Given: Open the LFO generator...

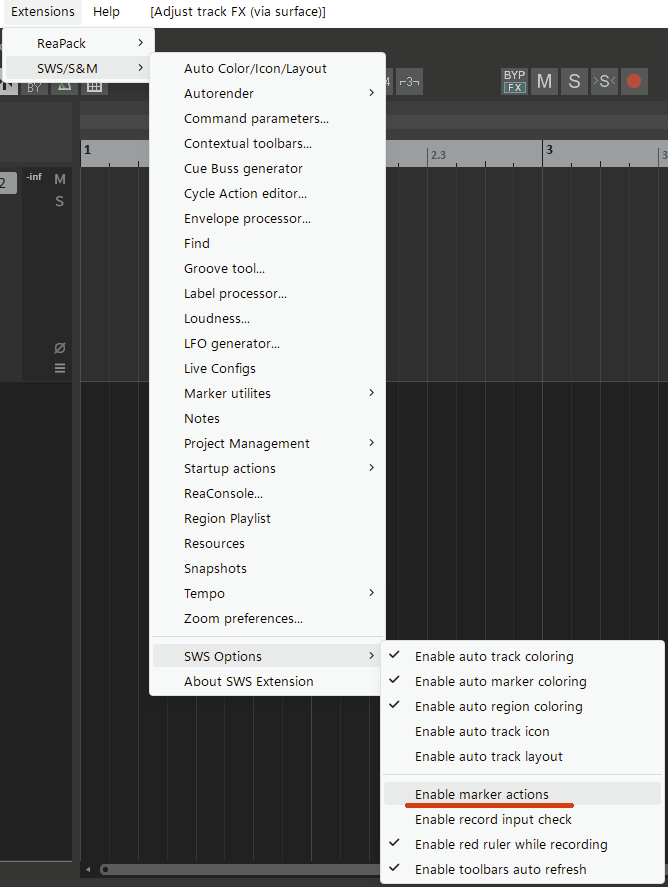Looking at the screenshot, I should pos(268,343).
